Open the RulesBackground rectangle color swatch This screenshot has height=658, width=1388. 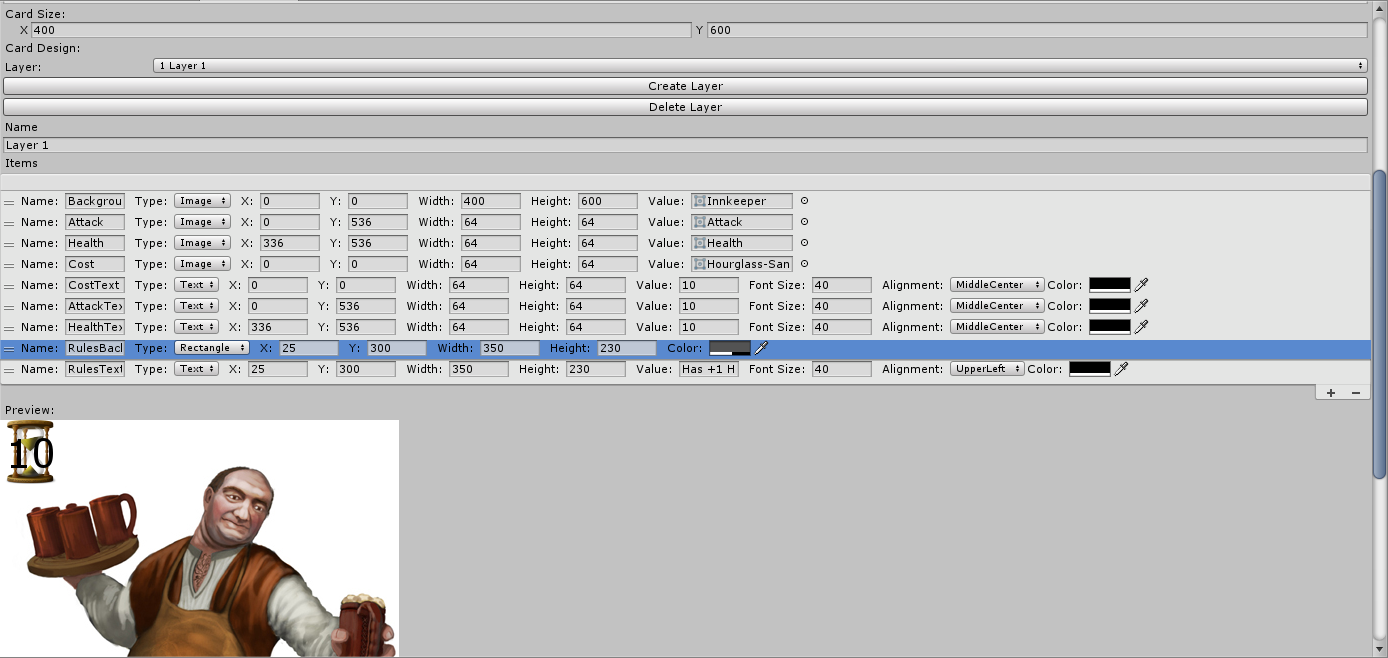click(x=730, y=348)
